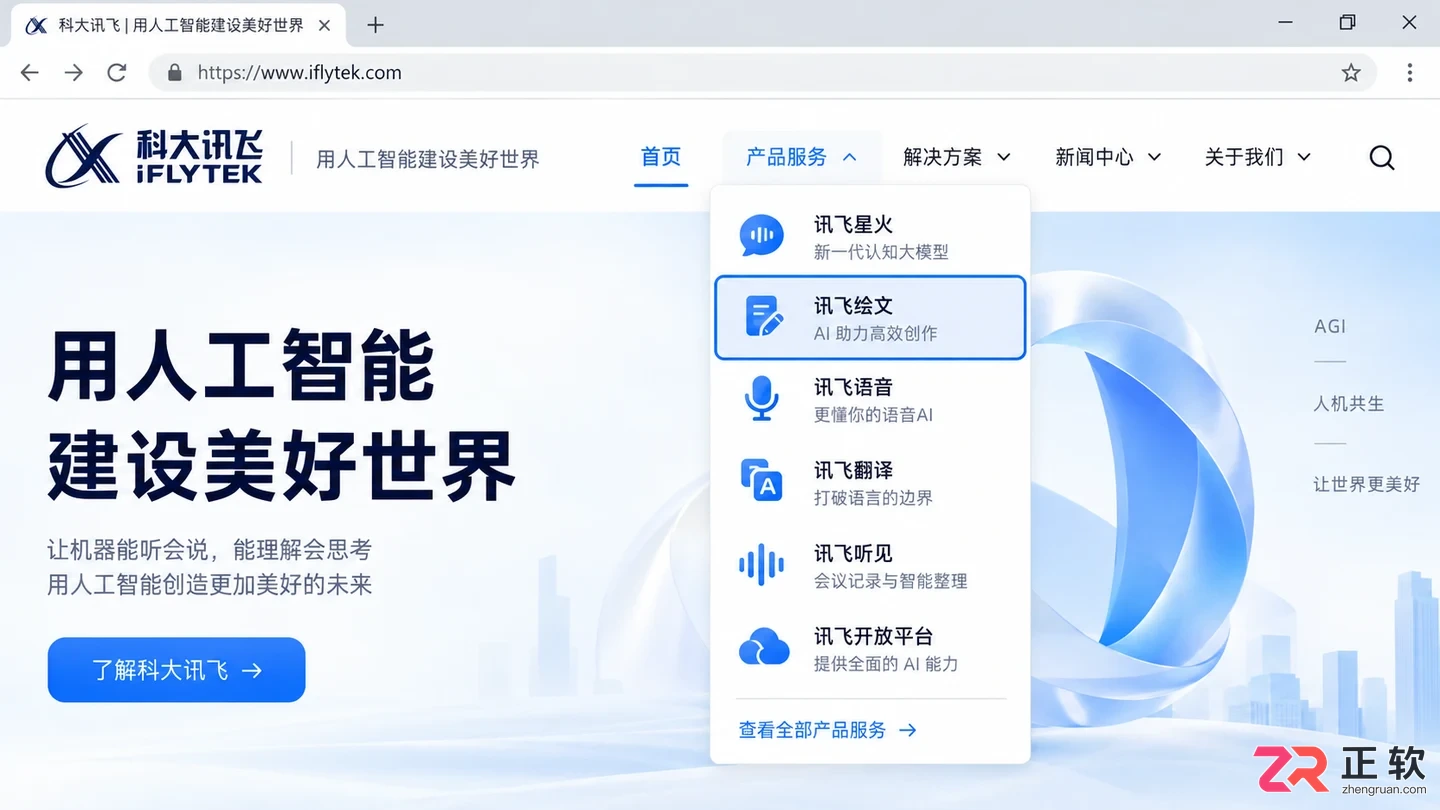Click the 讯飞听见 sound wave icon
Image resolution: width=1440 pixels, height=810 pixels.
pyautogui.click(x=762, y=565)
